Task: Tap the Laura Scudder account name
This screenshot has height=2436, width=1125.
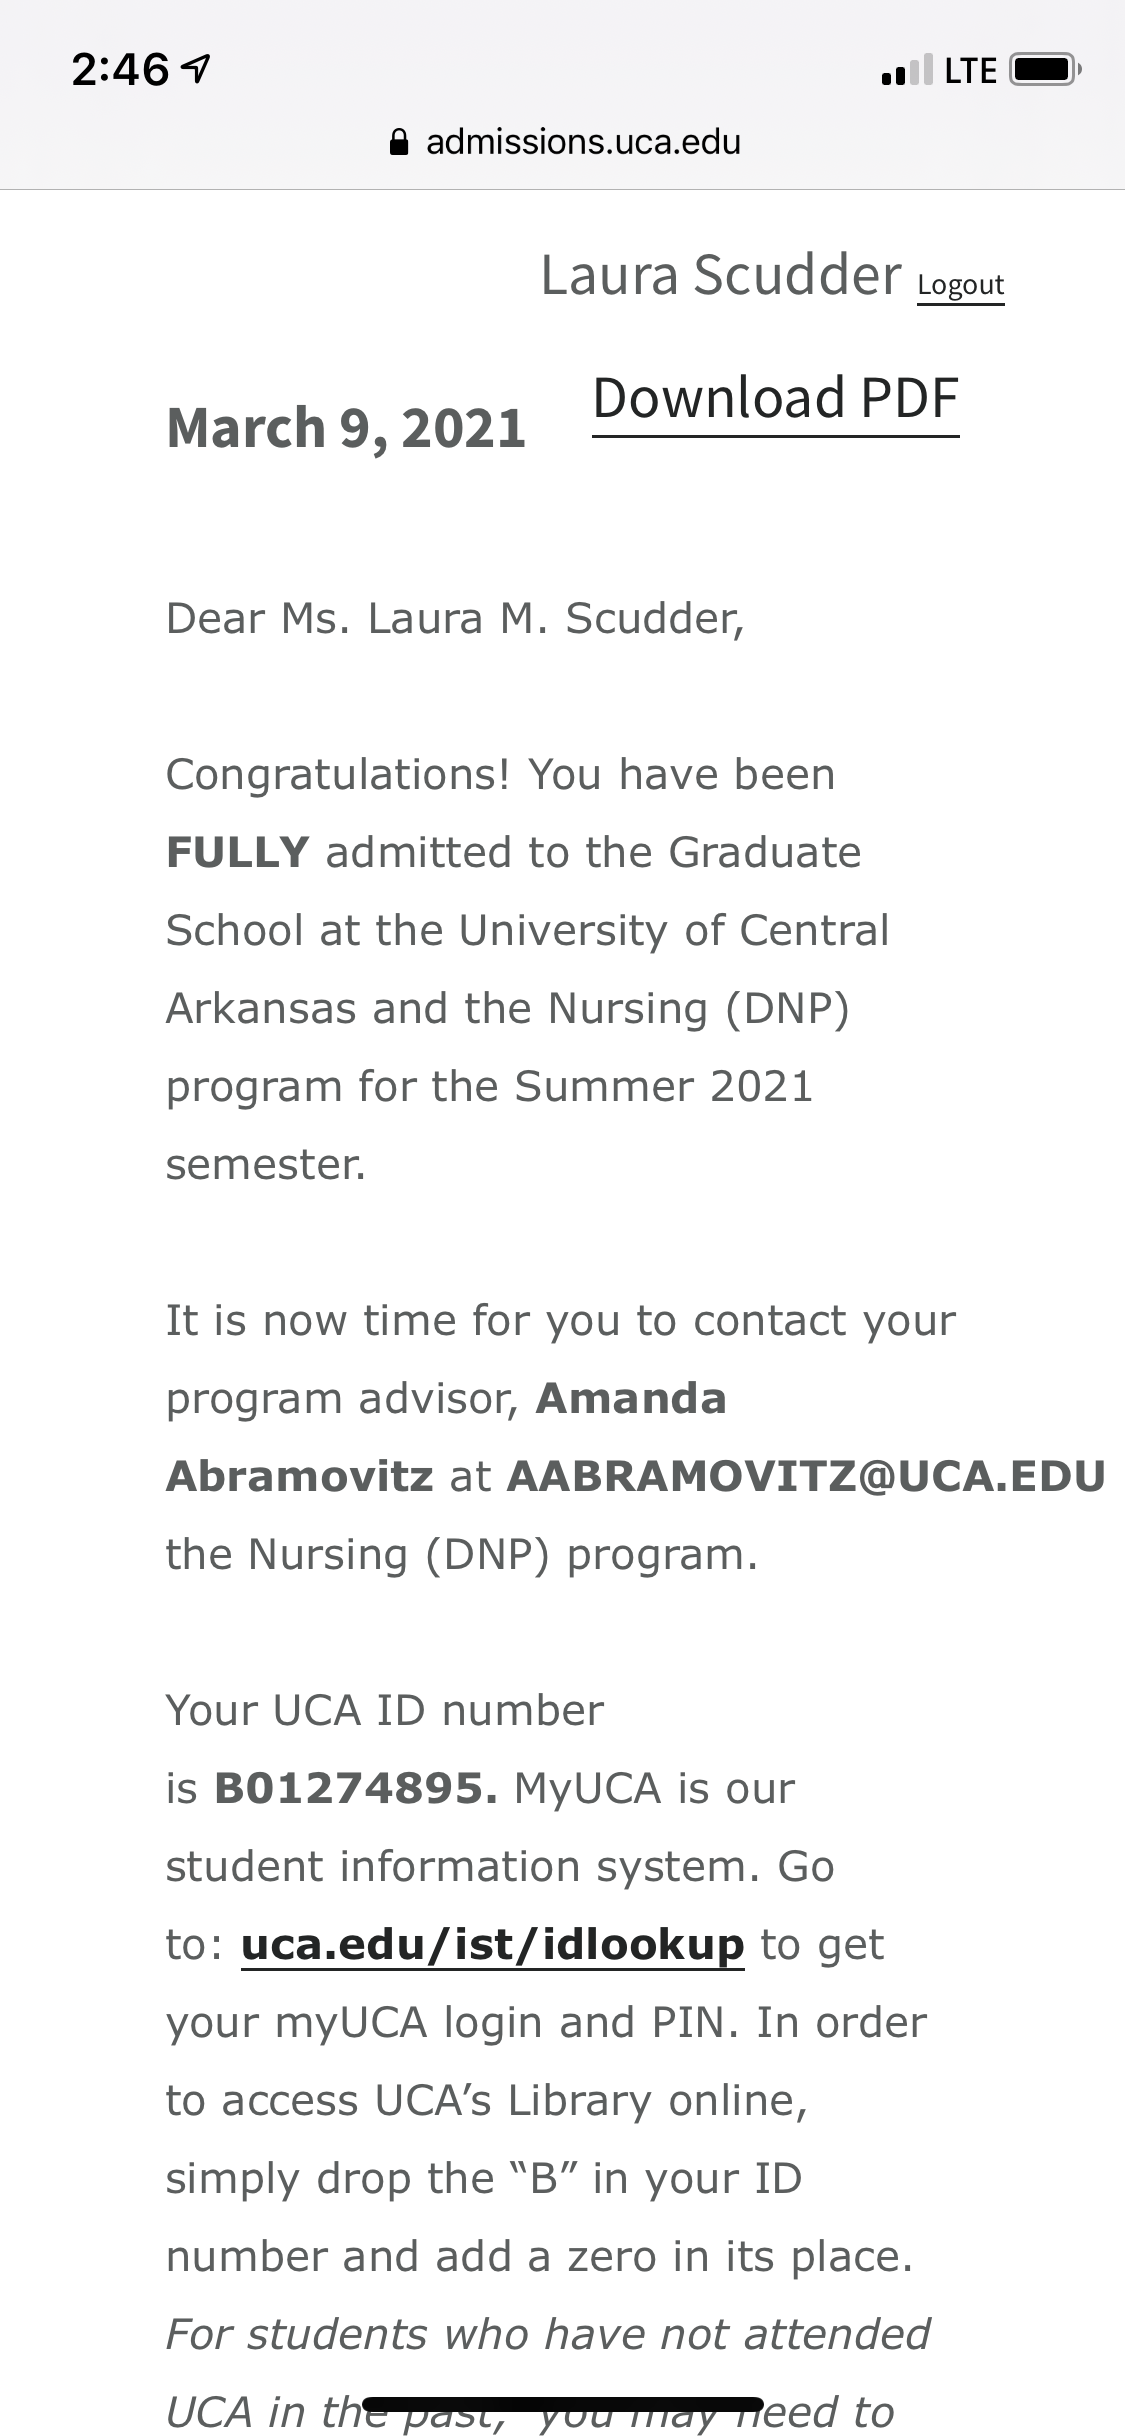Action: pyautogui.click(x=721, y=275)
